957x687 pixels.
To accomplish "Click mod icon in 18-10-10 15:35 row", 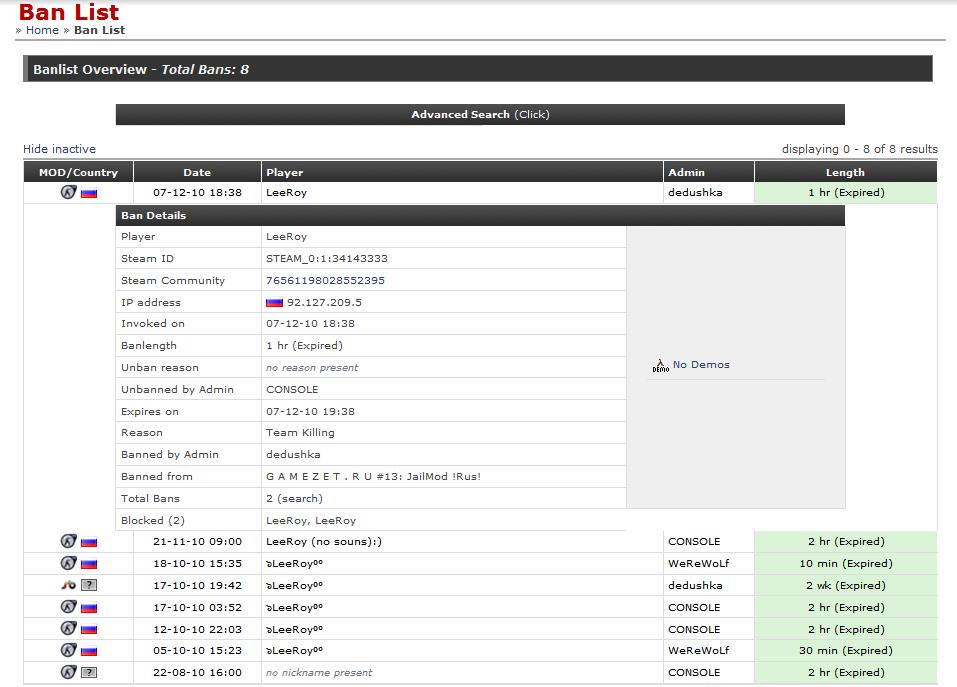I will point(68,563).
